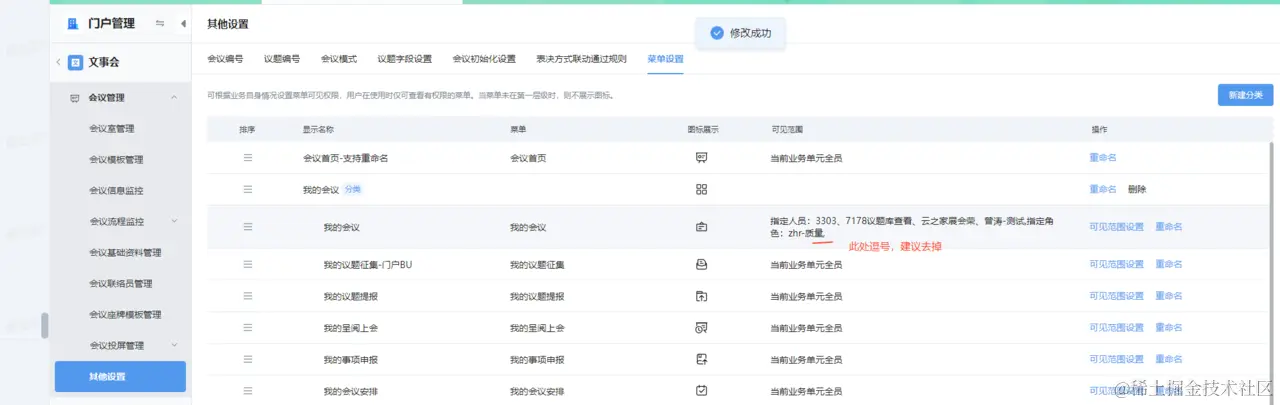
Task: Open 会议信息监控 in the sidebar
Action: 116,191
